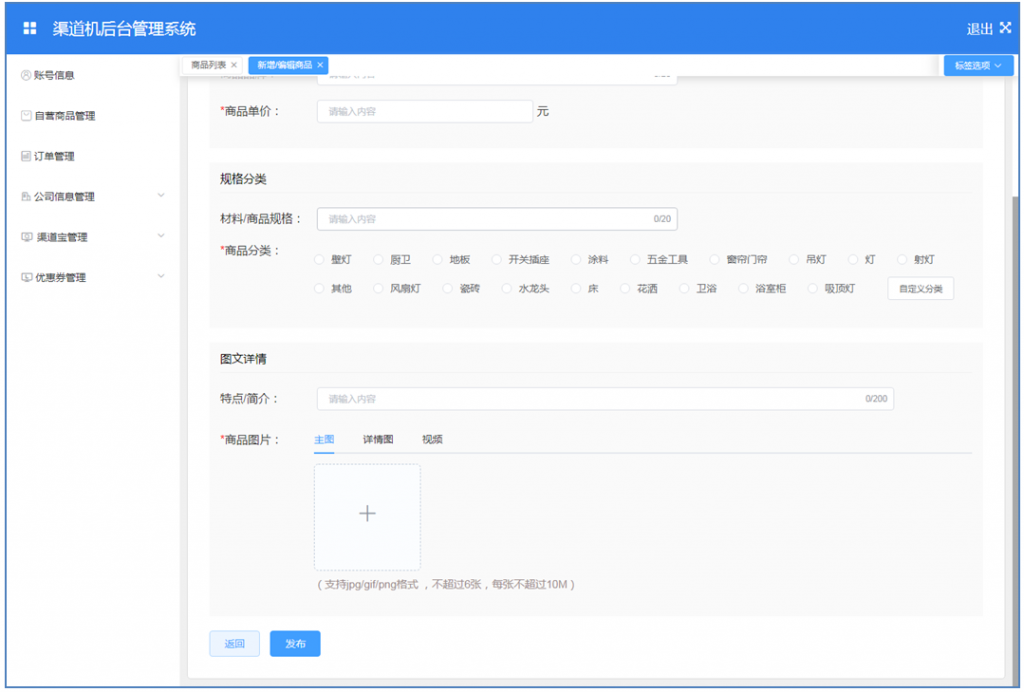The height and width of the screenshot is (692, 1024).
Task: Select the 吸顶灯 category radio
Action: click(x=813, y=289)
